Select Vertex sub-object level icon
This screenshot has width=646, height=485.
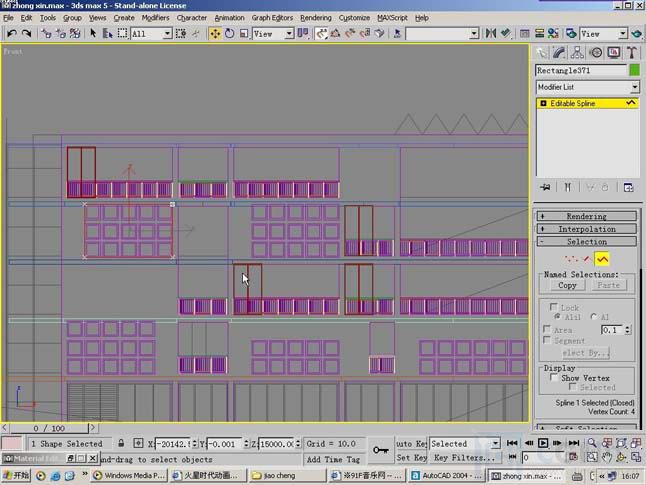(x=571, y=259)
